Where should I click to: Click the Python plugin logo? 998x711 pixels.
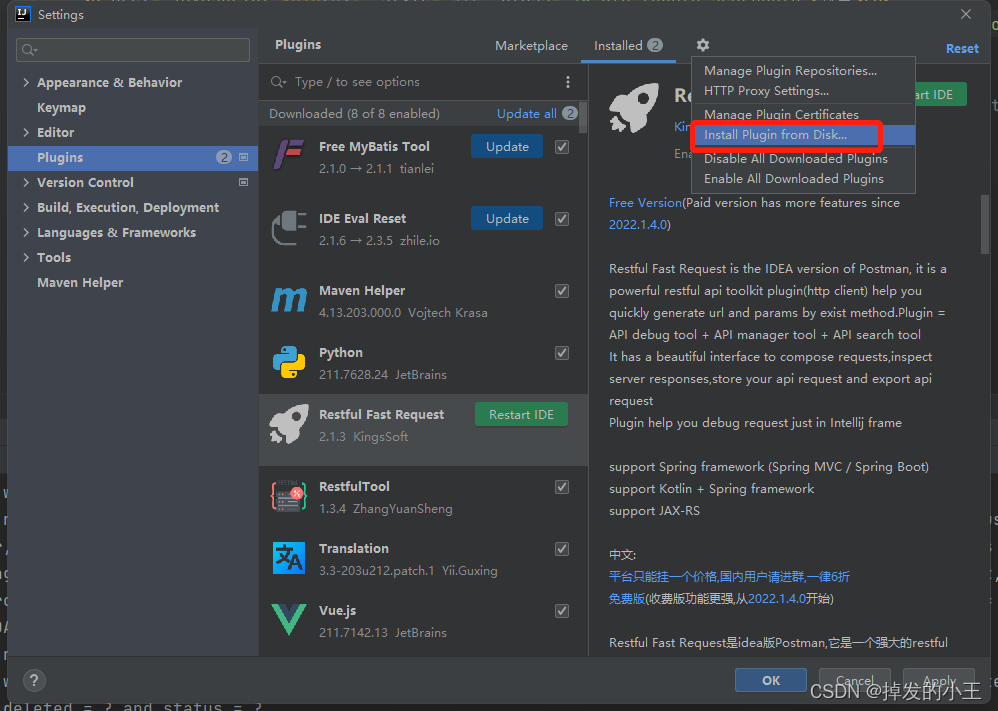tap(289, 362)
